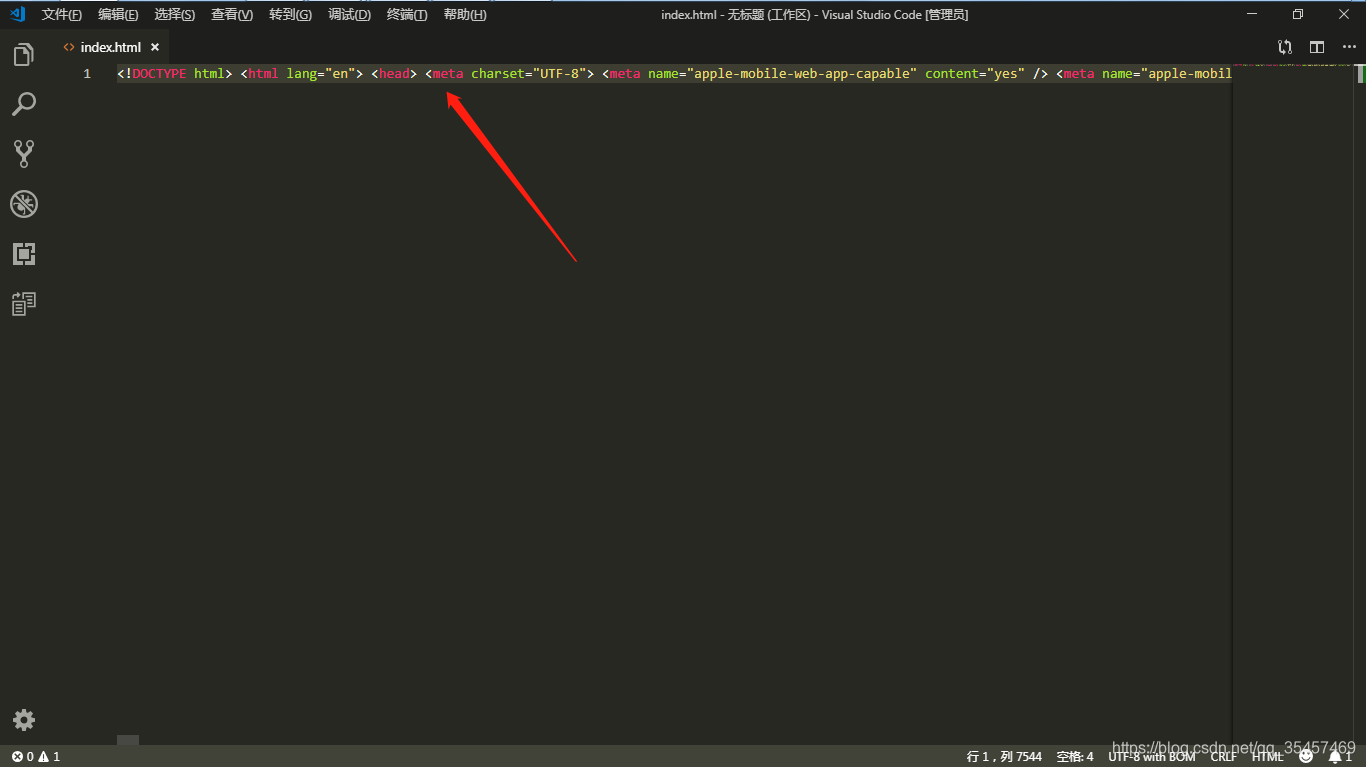Open the 帮助(H) menu
The image size is (1366, 767).
(465, 14)
